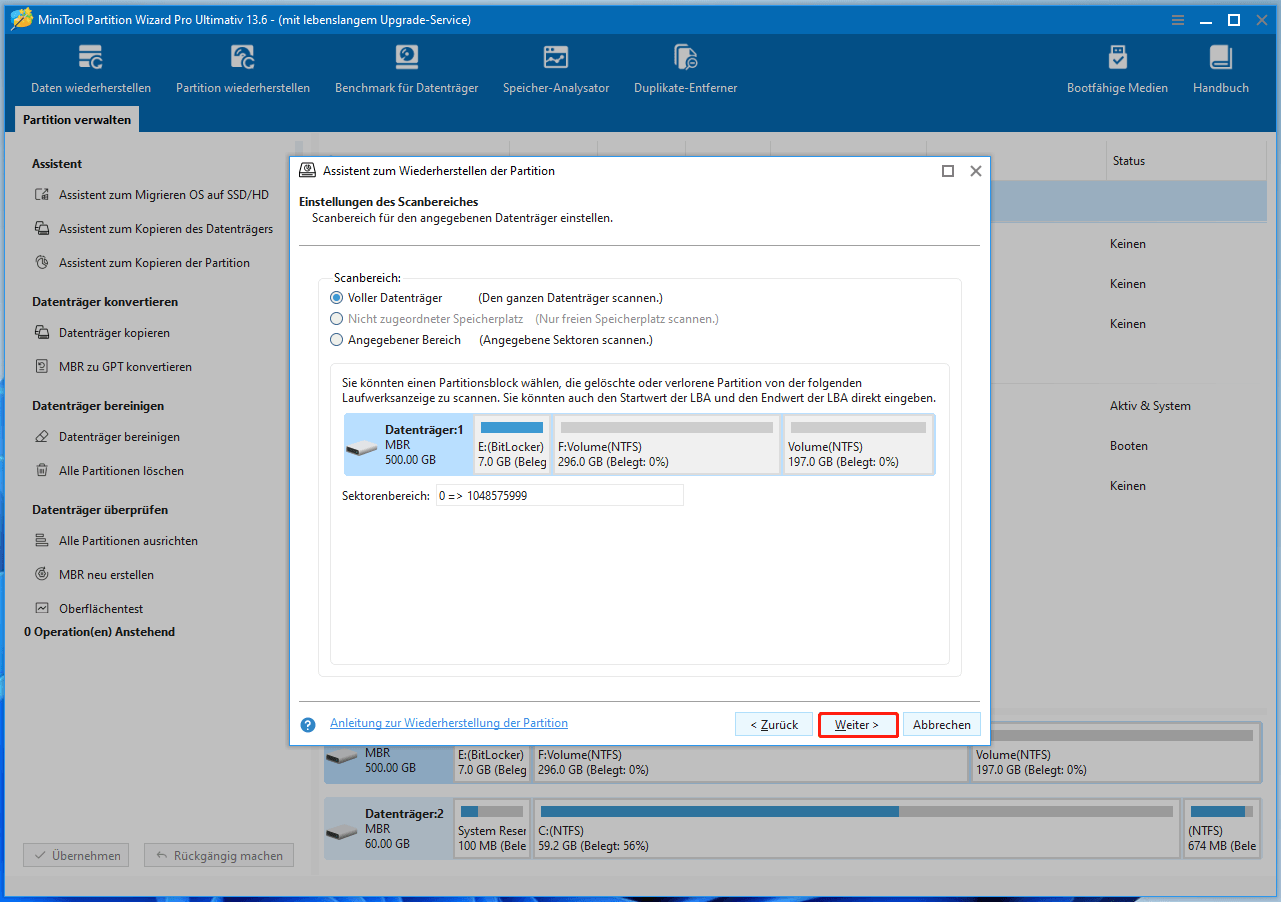The image size is (1281, 902).
Task: Launch the Duplikate-Entferner
Action: (685, 70)
